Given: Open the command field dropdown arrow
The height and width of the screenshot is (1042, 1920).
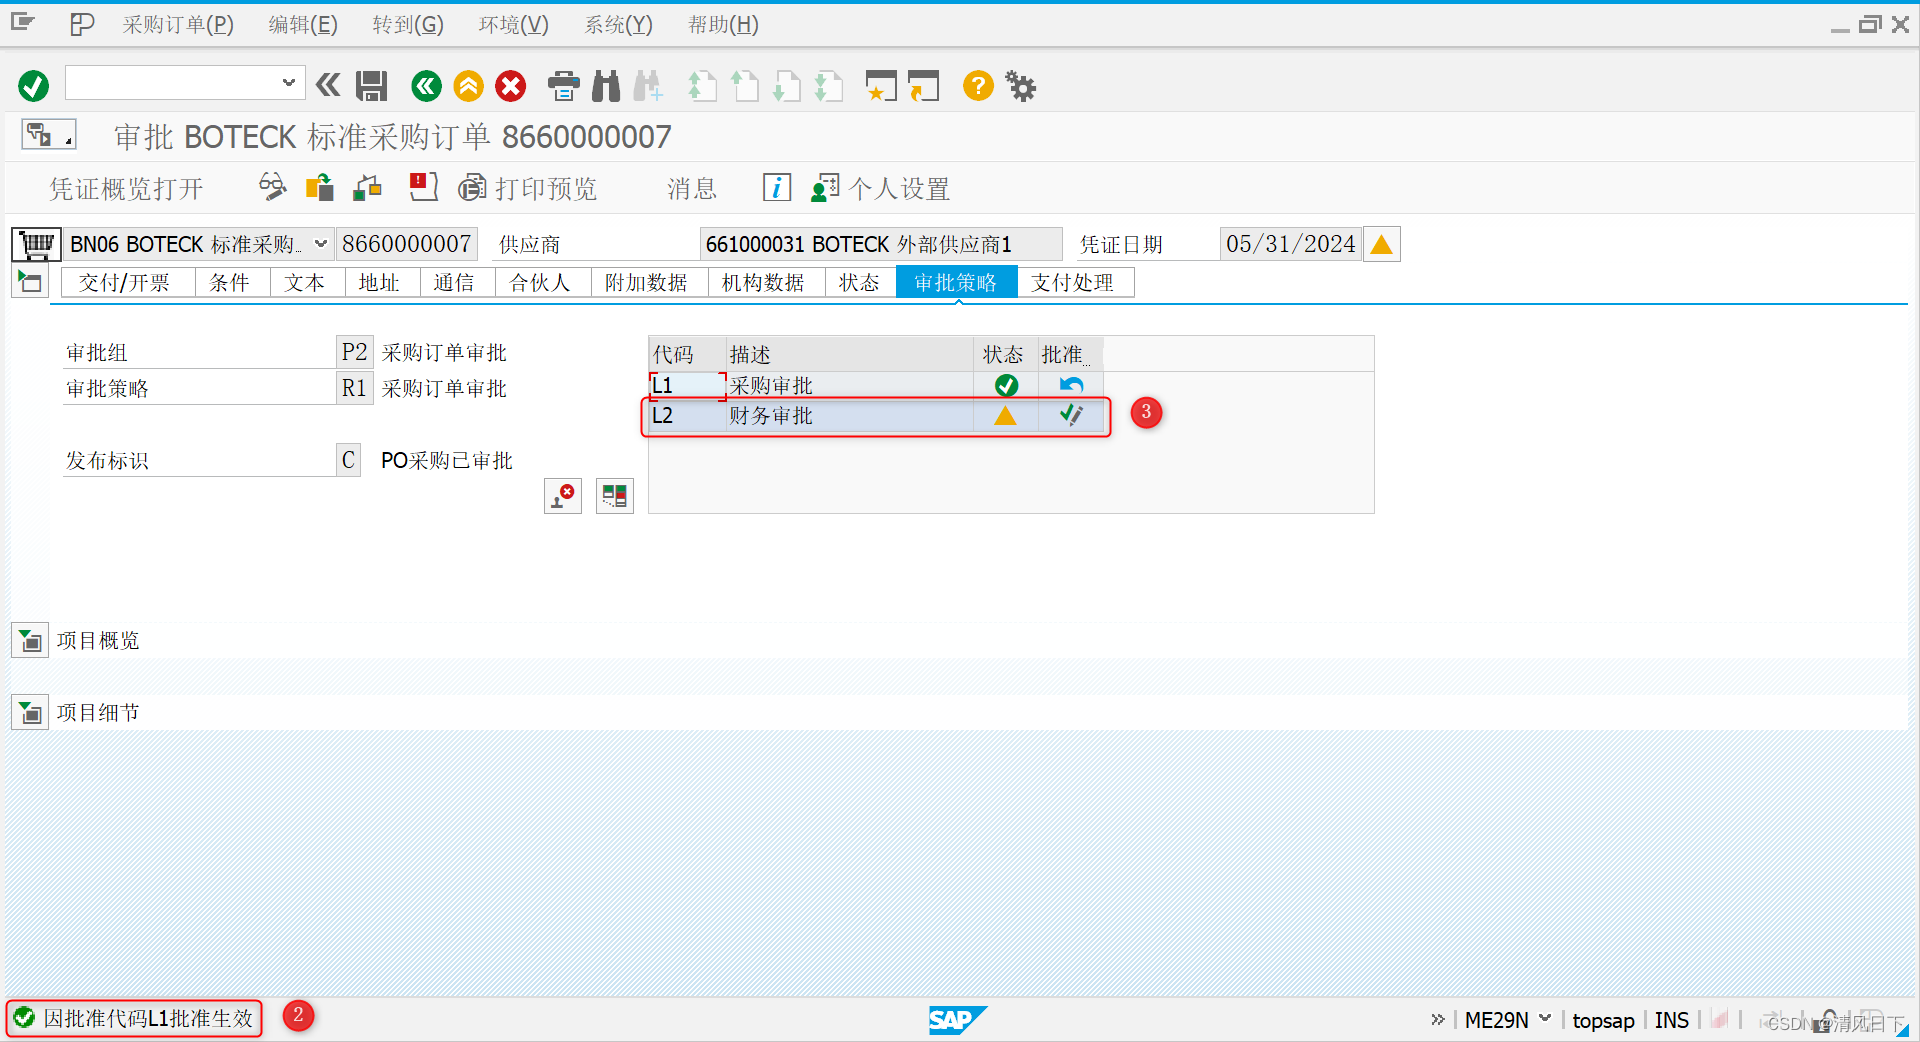Looking at the screenshot, I should (288, 83).
